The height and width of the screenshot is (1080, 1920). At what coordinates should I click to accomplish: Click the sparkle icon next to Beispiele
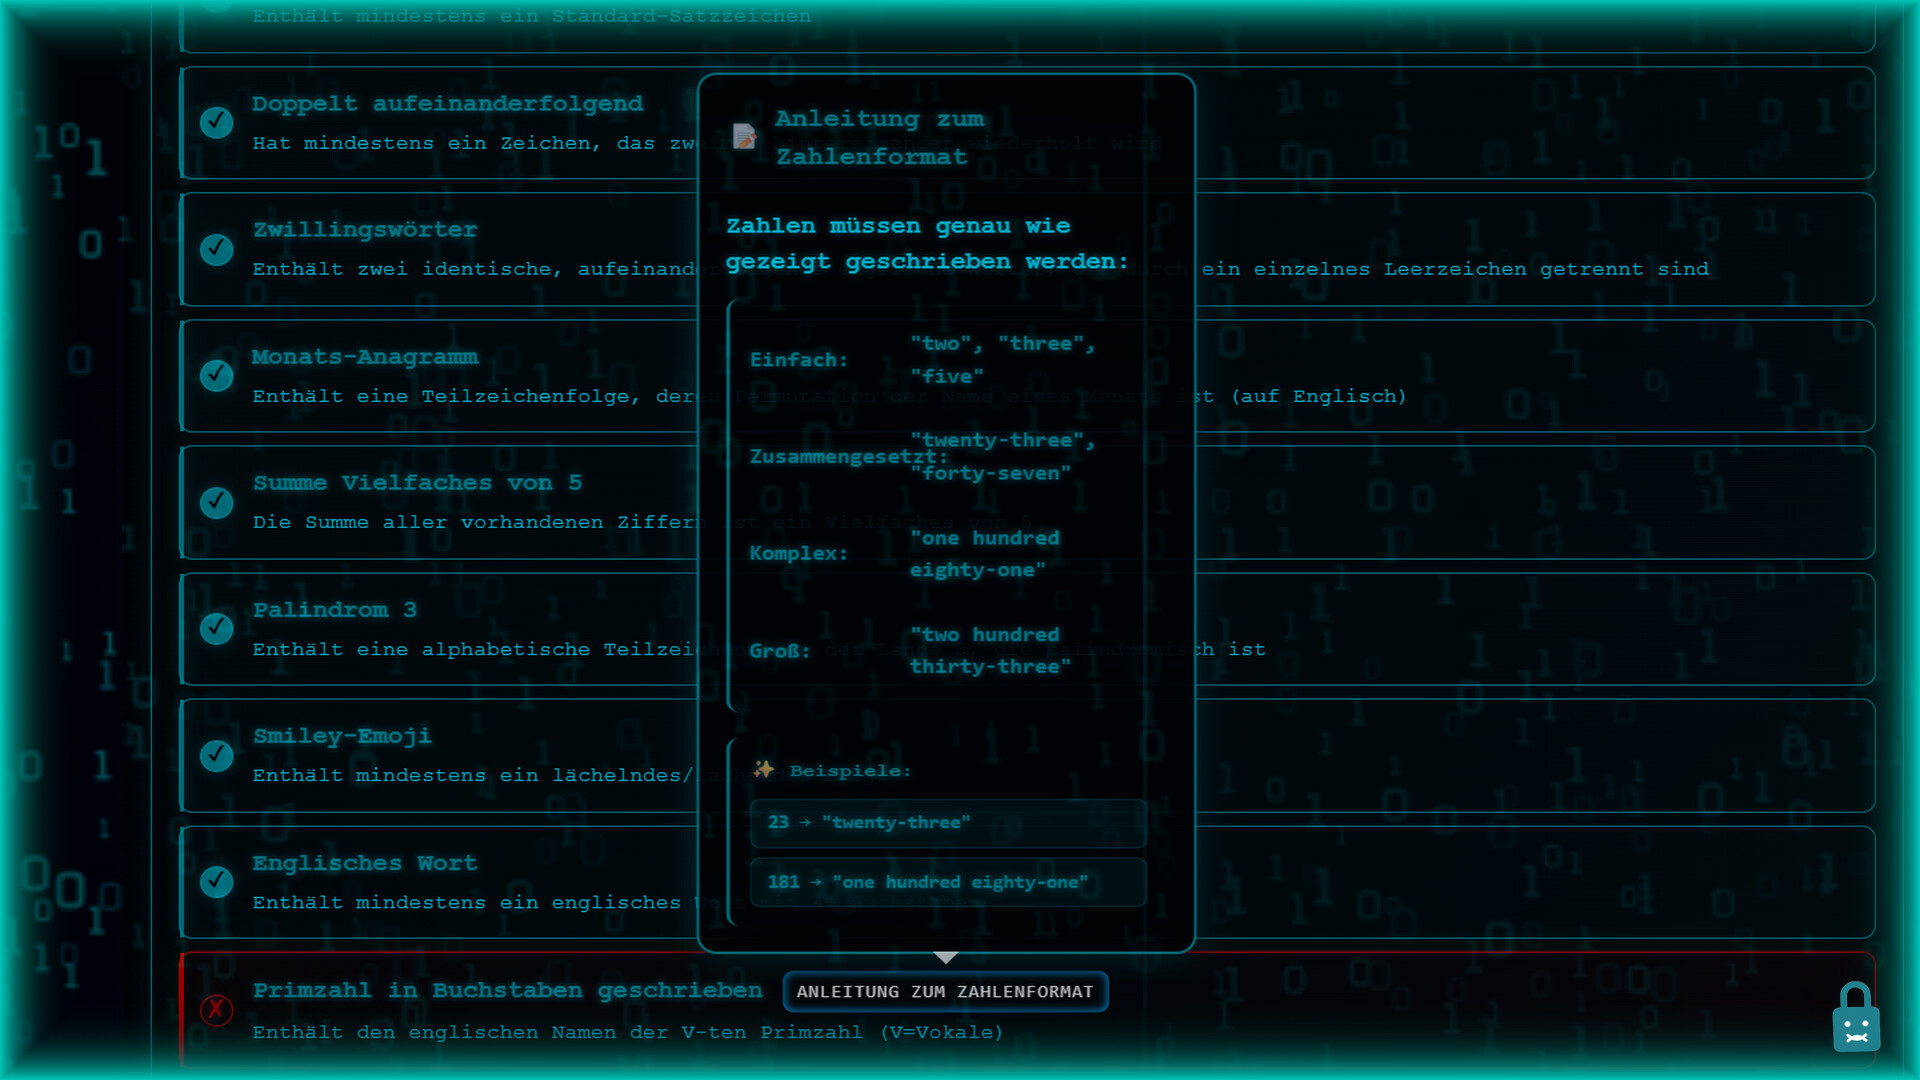point(764,769)
